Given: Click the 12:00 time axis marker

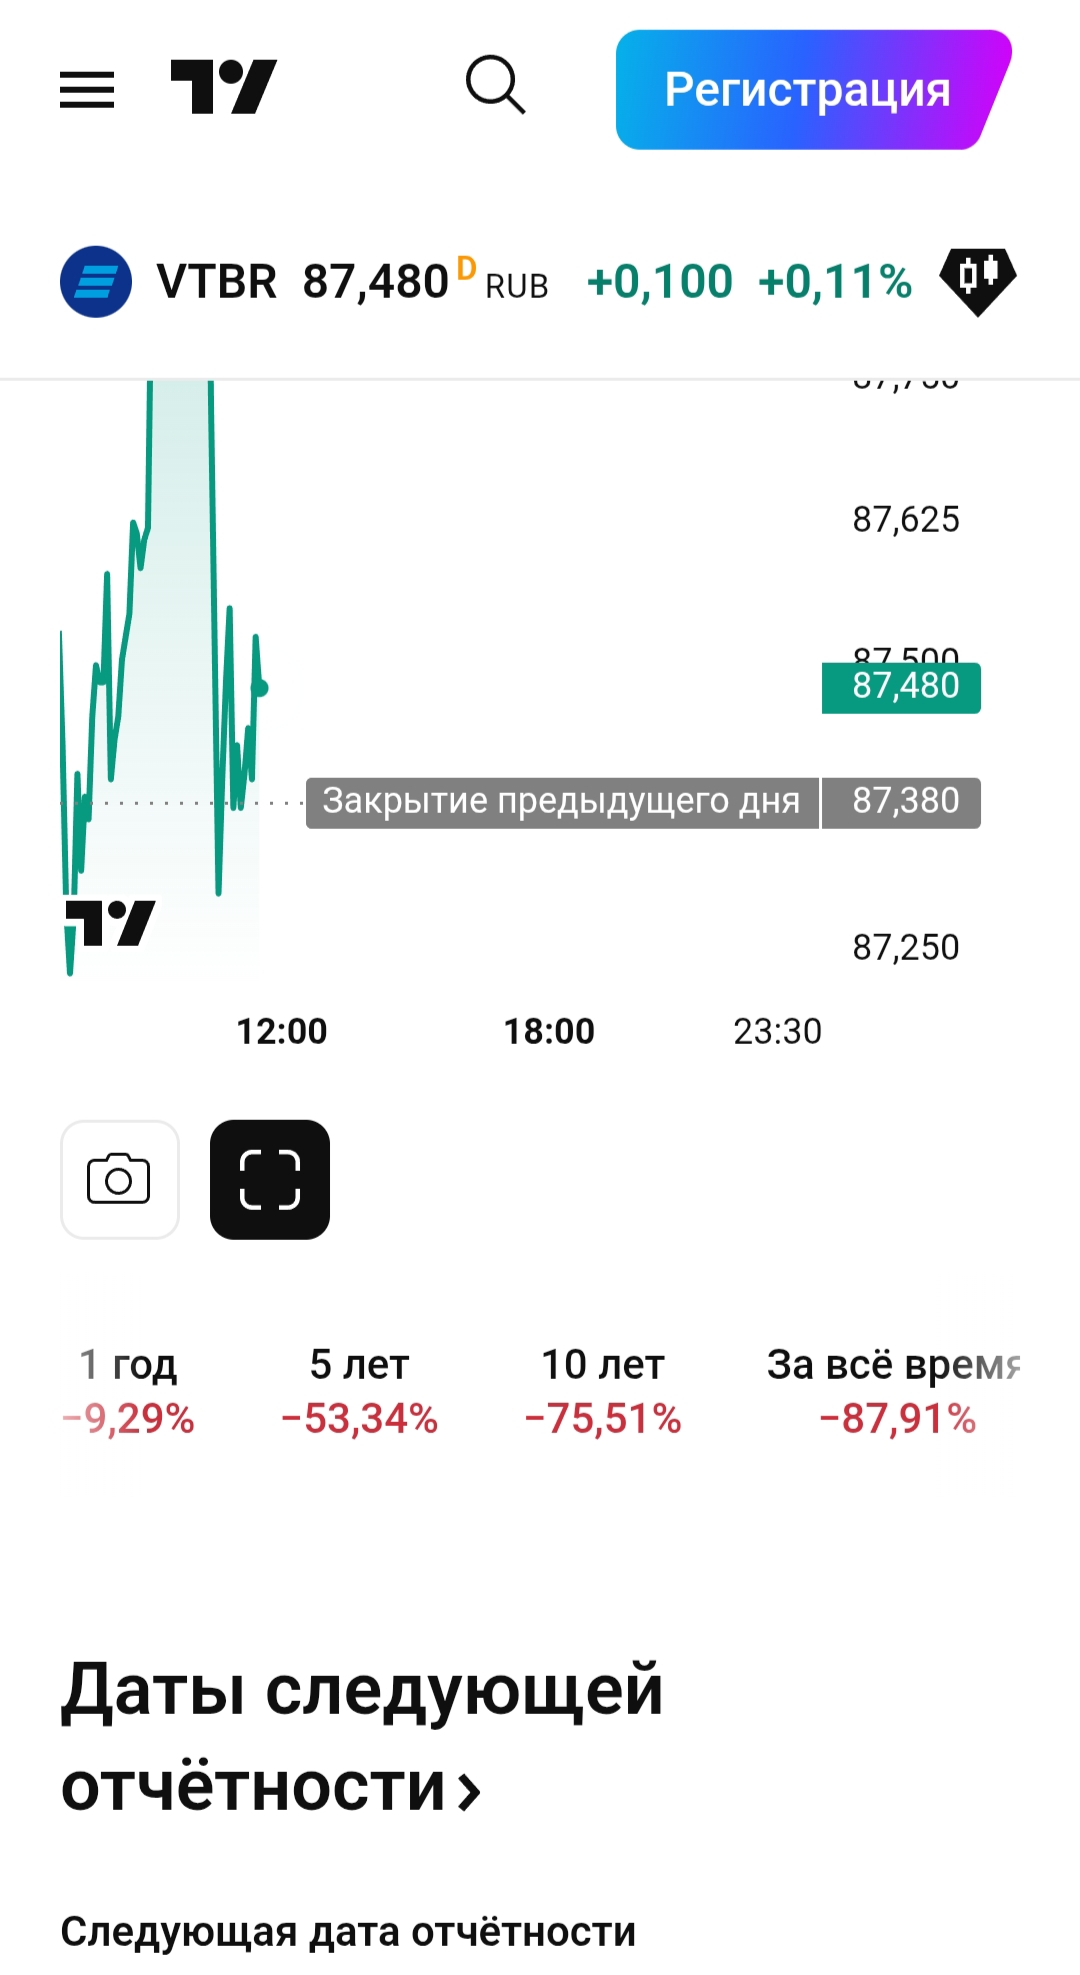Looking at the screenshot, I should 281,1031.
